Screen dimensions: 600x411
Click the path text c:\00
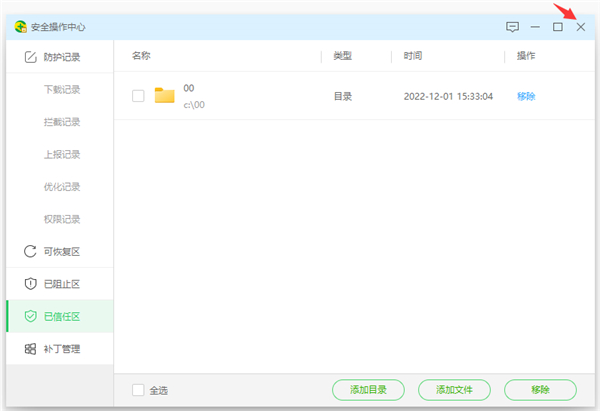[x=194, y=105]
